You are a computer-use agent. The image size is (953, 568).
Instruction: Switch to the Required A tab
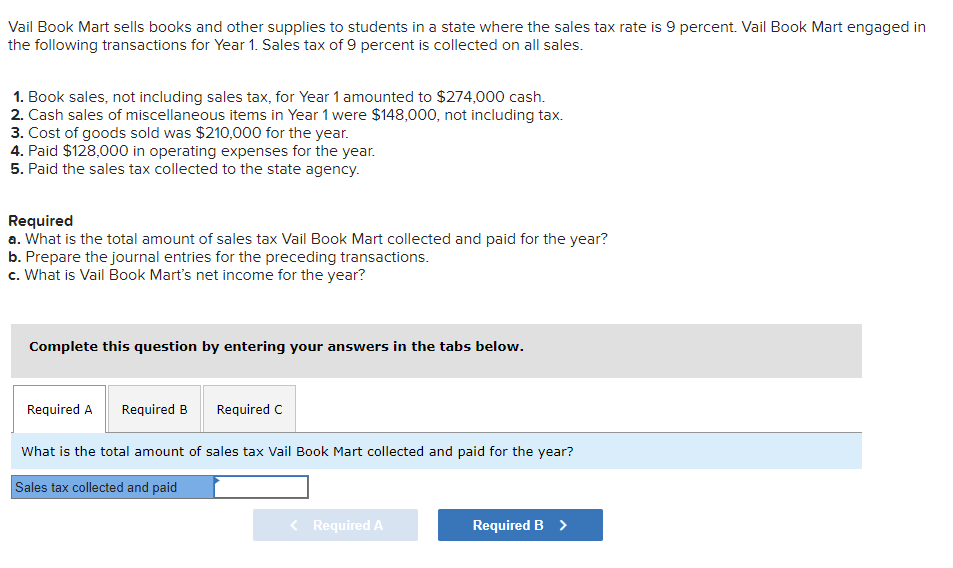[60, 410]
